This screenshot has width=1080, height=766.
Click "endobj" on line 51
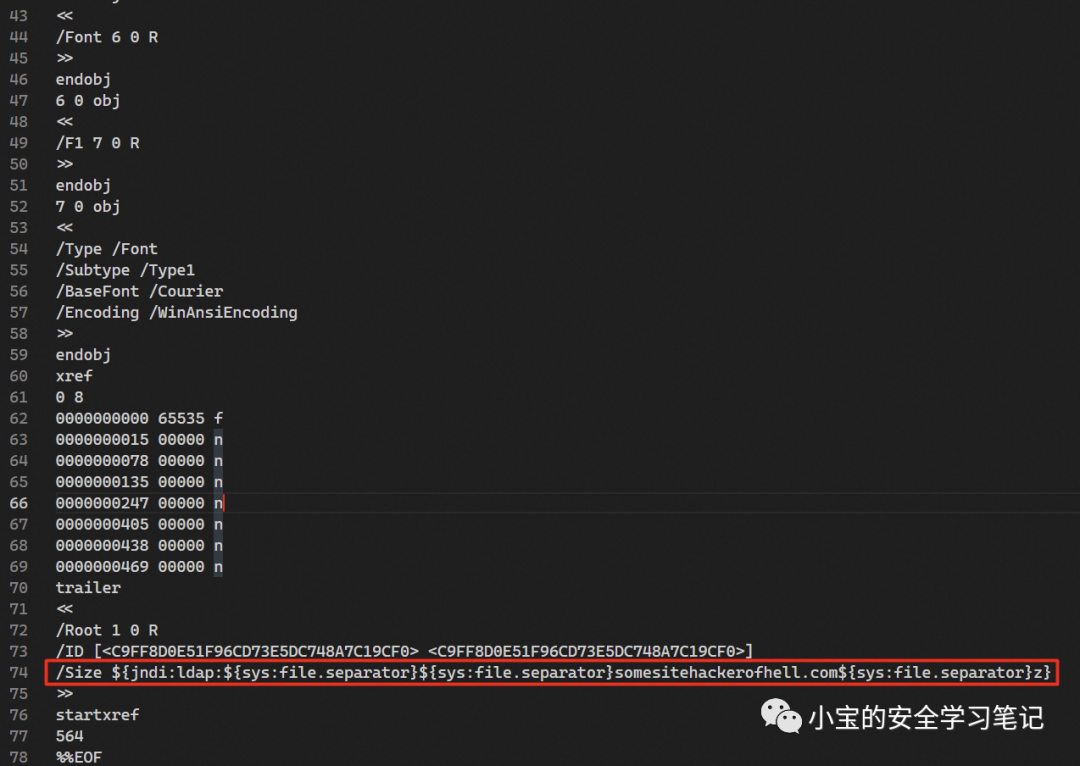point(83,186)
